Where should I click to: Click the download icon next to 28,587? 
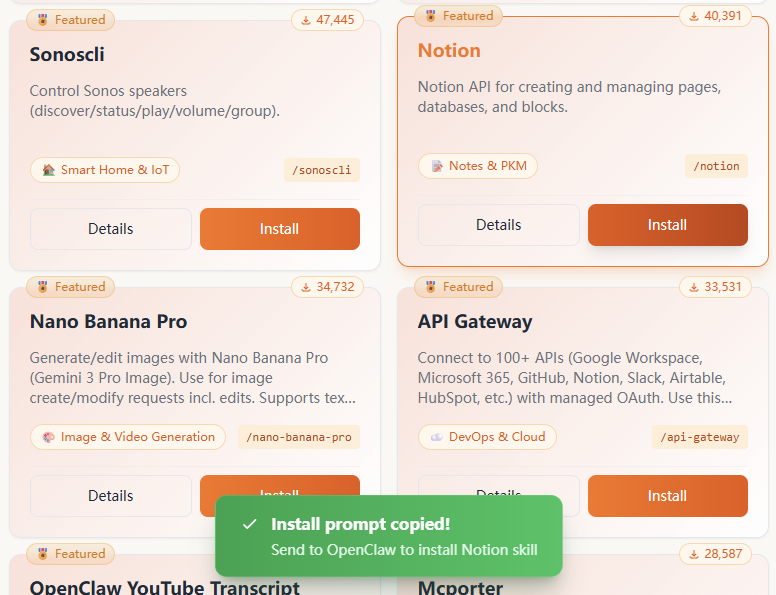[x=694, y=554]
